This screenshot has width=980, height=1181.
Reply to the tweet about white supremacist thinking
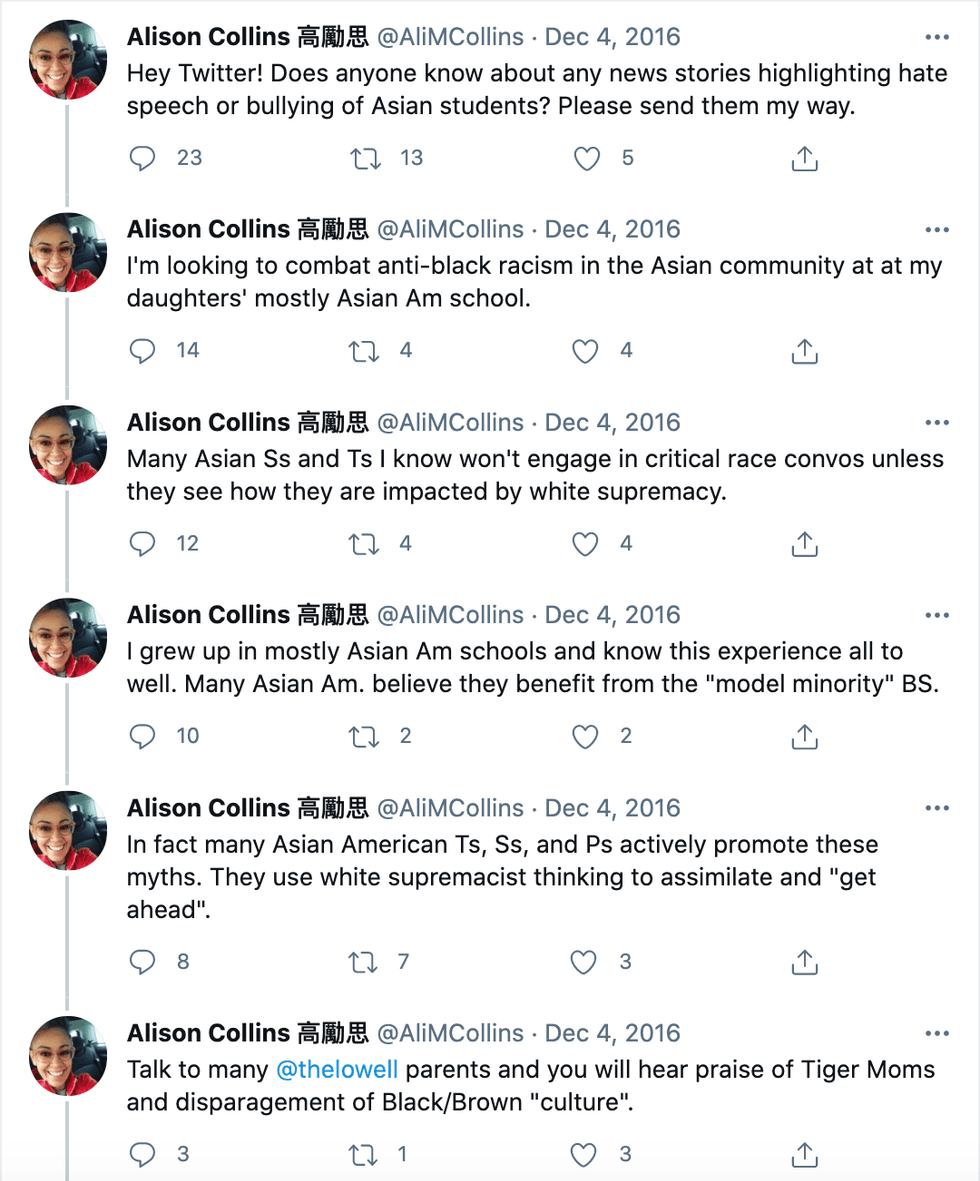143,962
